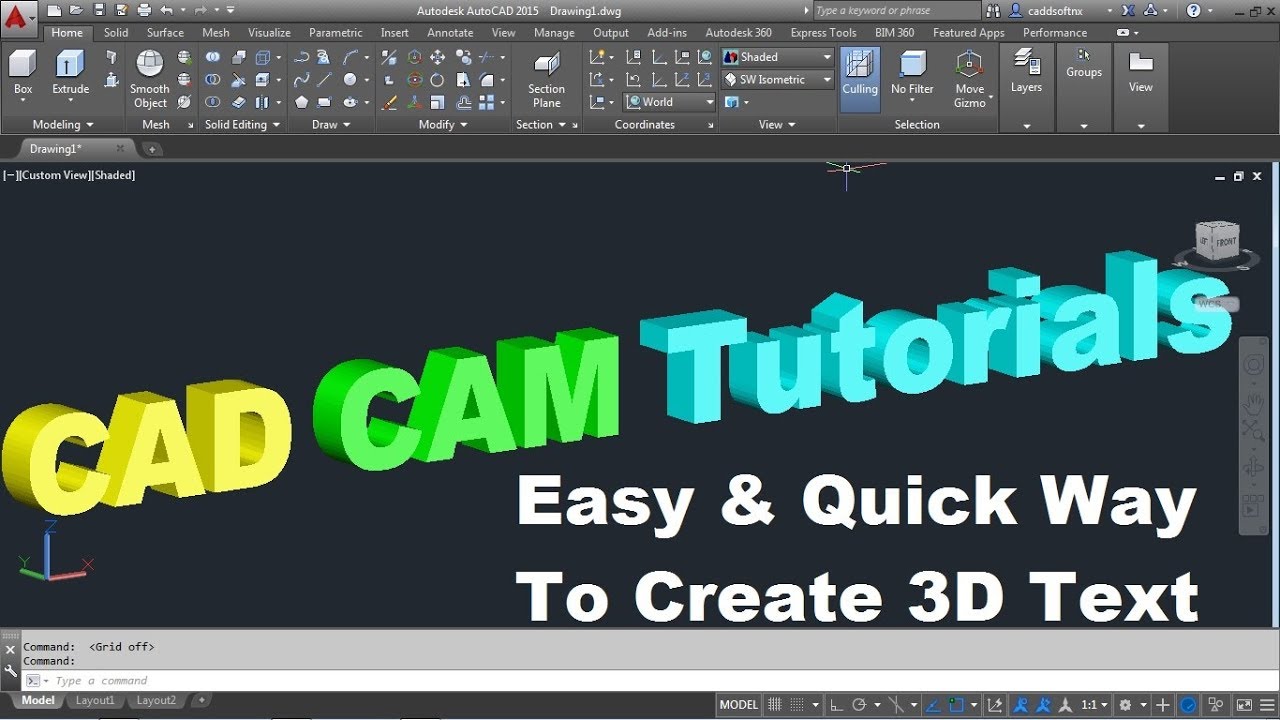Expand the Modify panel
The width and height of the screenshot is (1280, 720).
(443, 125)
